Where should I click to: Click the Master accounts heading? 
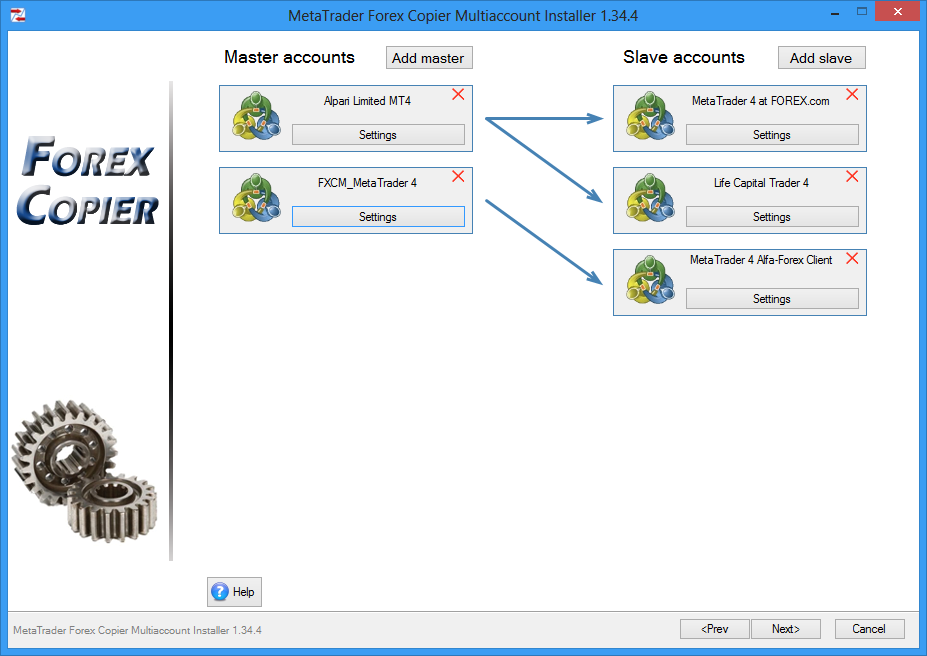point(289,57)
